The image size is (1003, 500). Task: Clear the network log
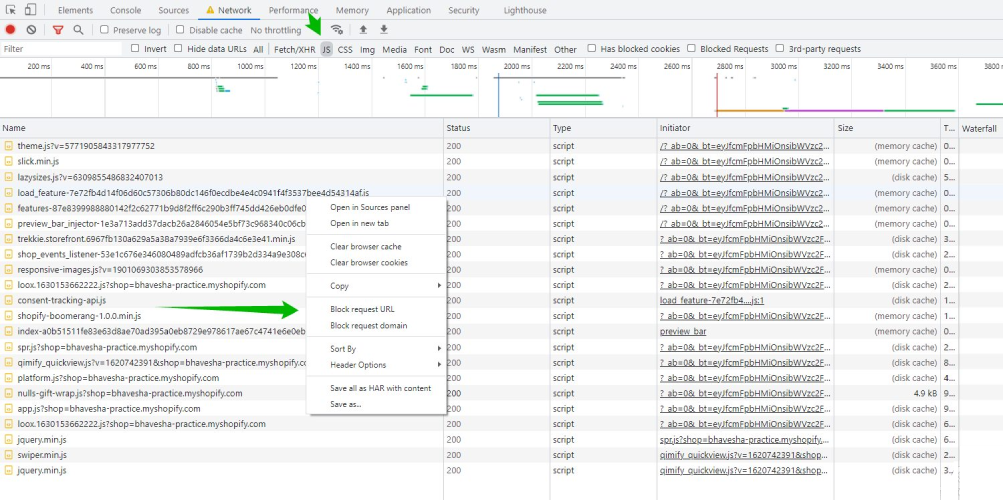[31, 30]
